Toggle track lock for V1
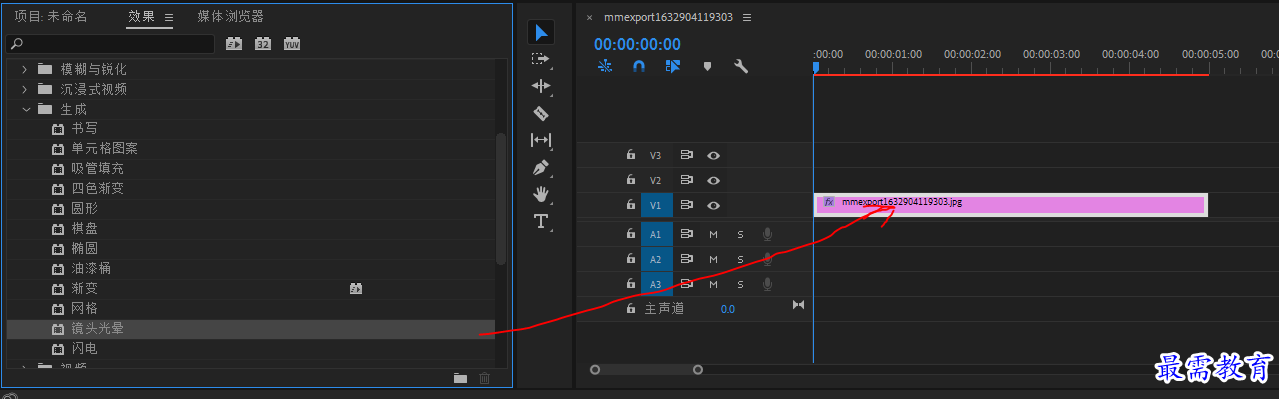The height and width of the screenshot is (399, 1279). point(631,205)
